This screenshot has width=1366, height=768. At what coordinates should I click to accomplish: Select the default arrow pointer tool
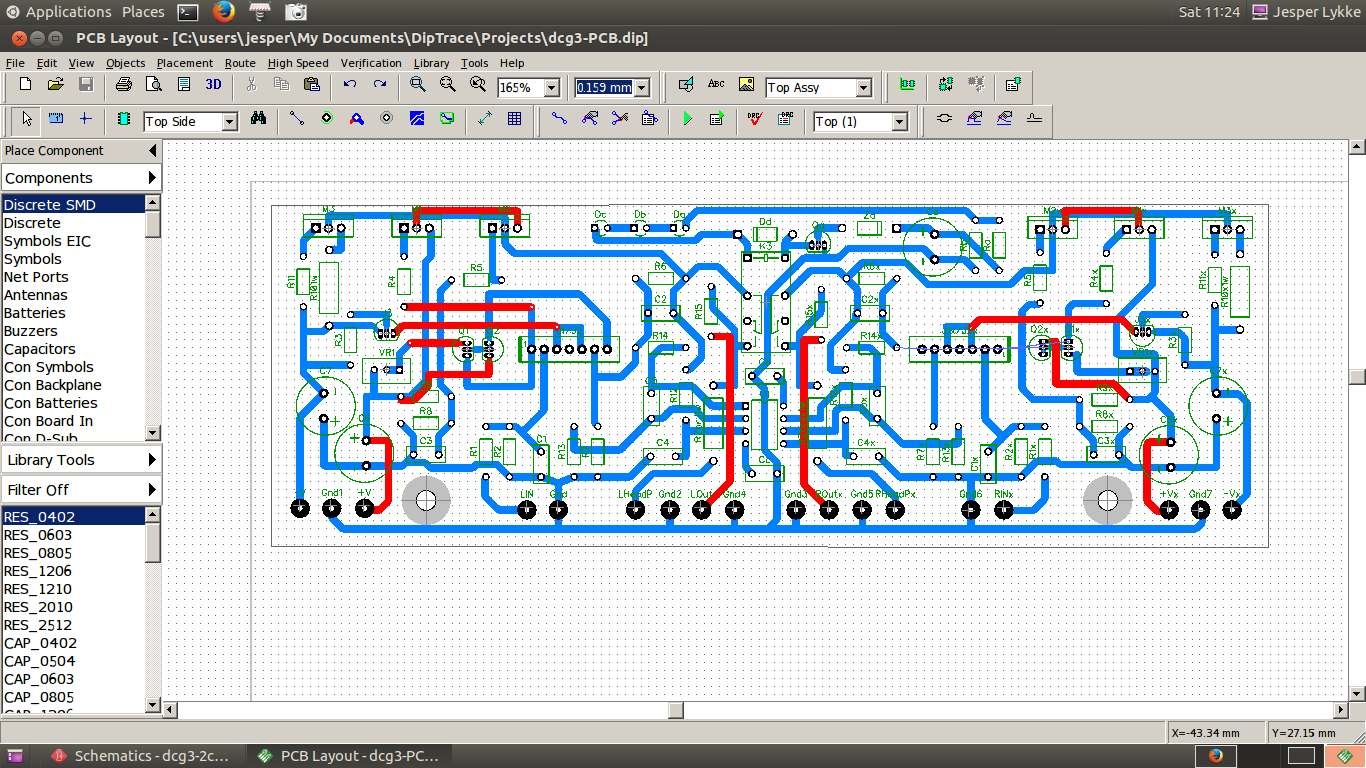tap(27, 119)
